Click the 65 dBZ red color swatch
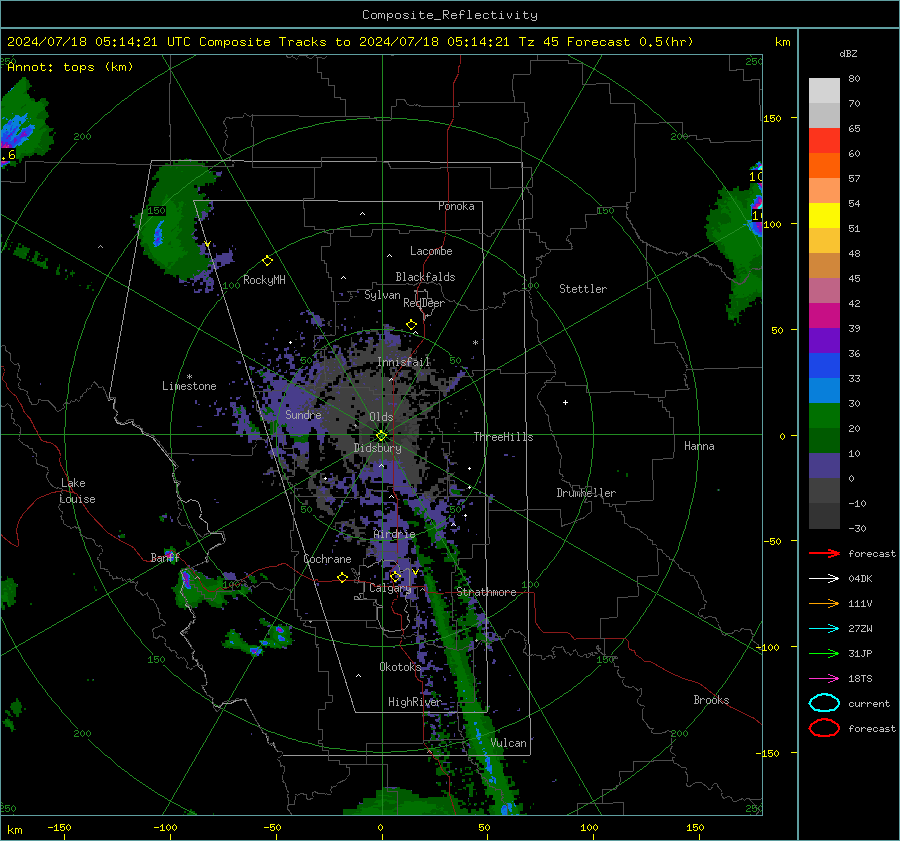The image size is (900, 841). click(x=824, y=140)
